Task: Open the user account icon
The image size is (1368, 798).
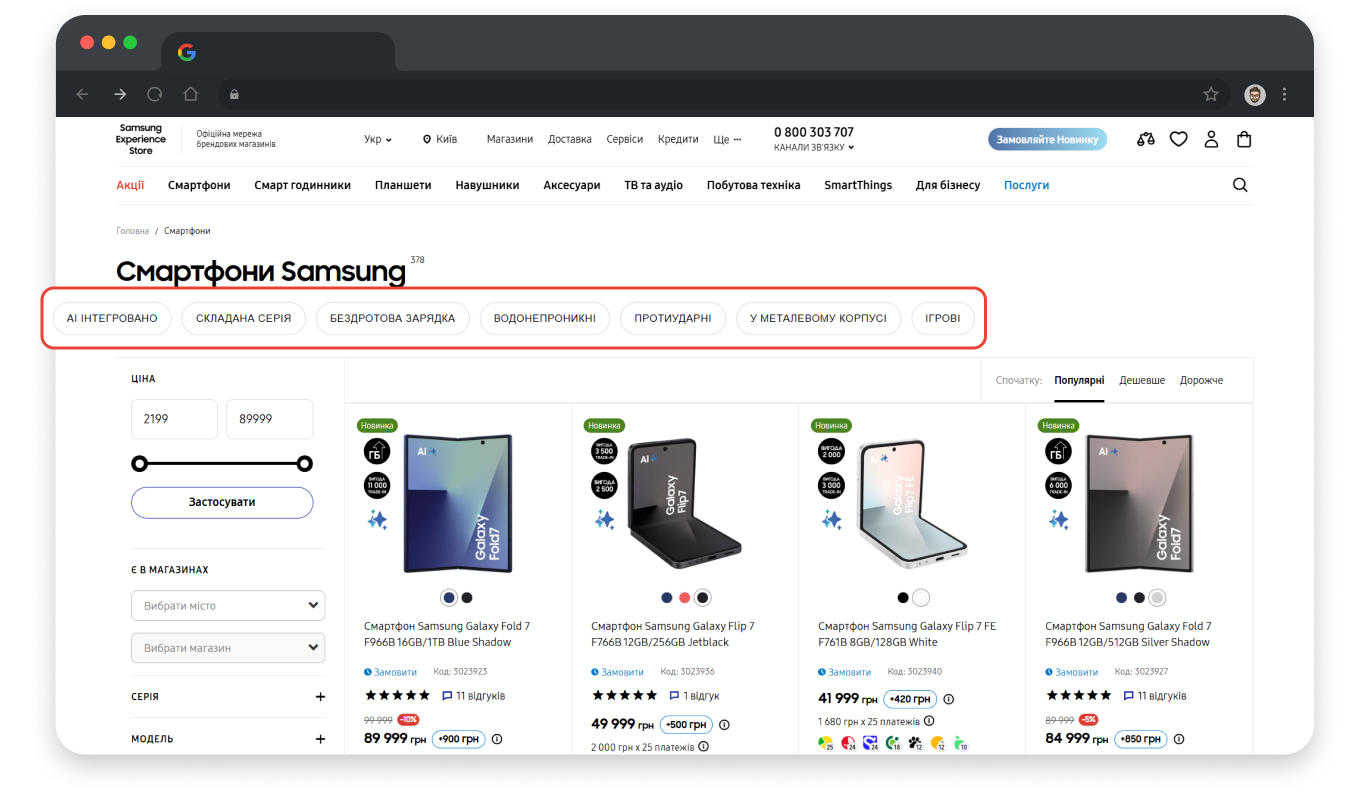Action: (x=1211, y=139)
